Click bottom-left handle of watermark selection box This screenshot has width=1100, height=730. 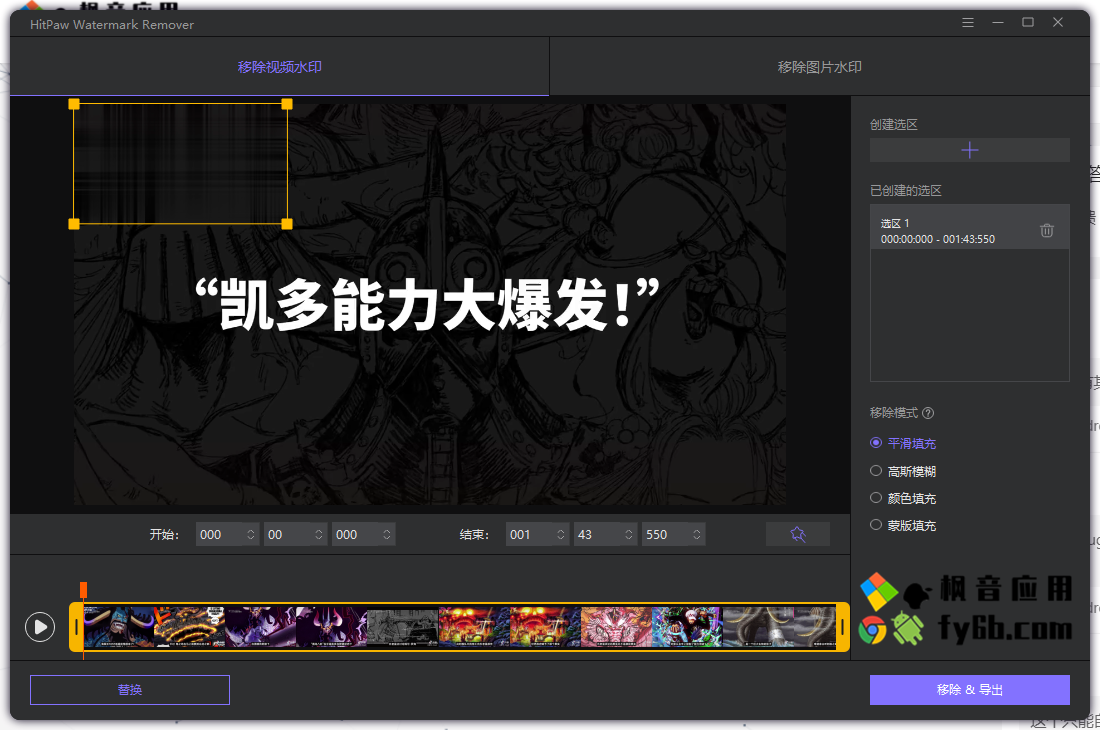pyautogui.click(x=74, y=224)
